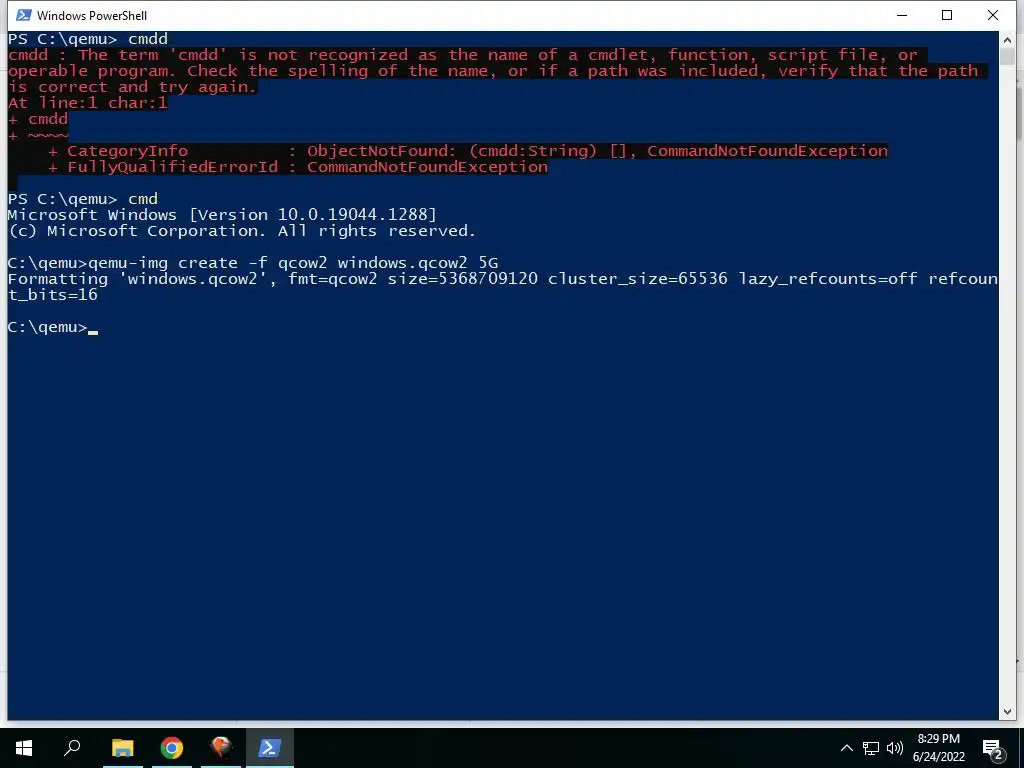Click the 'PS C:\qemu> cmd' prompt line
This screenshot has width=1024, height=768.
[83, 199]
